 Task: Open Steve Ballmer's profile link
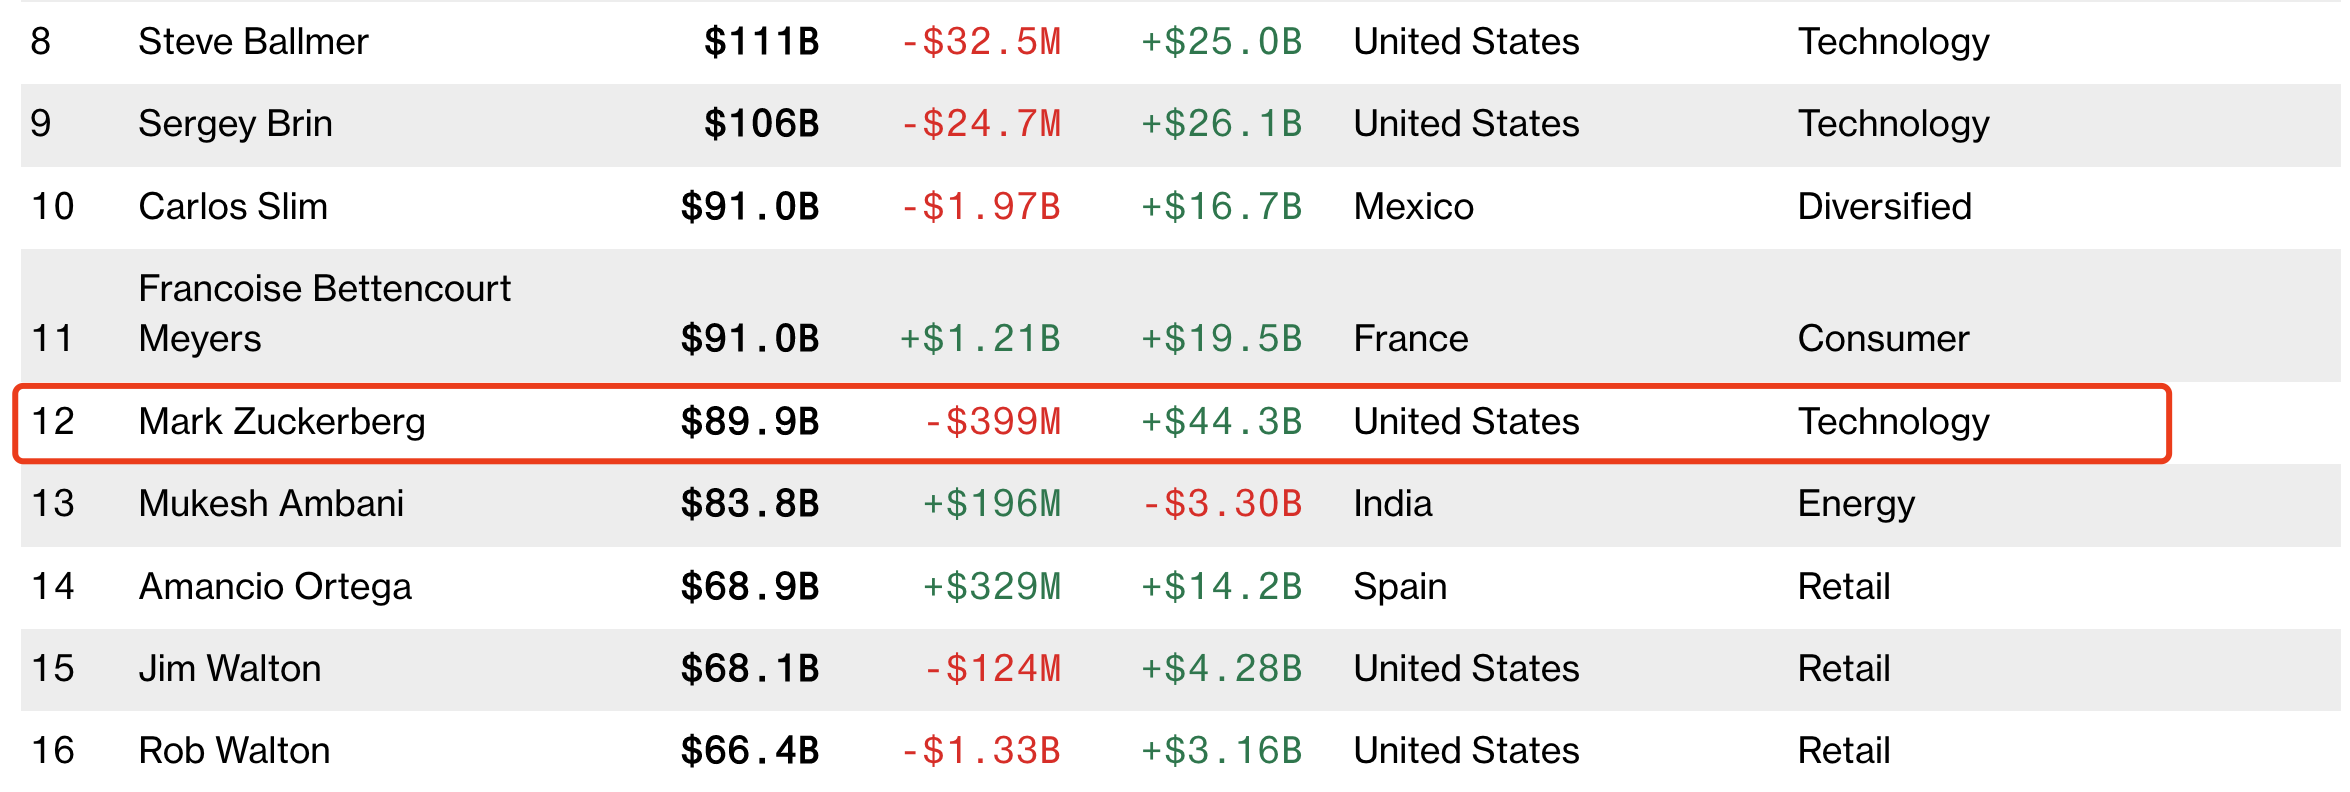tap(253, 42)
